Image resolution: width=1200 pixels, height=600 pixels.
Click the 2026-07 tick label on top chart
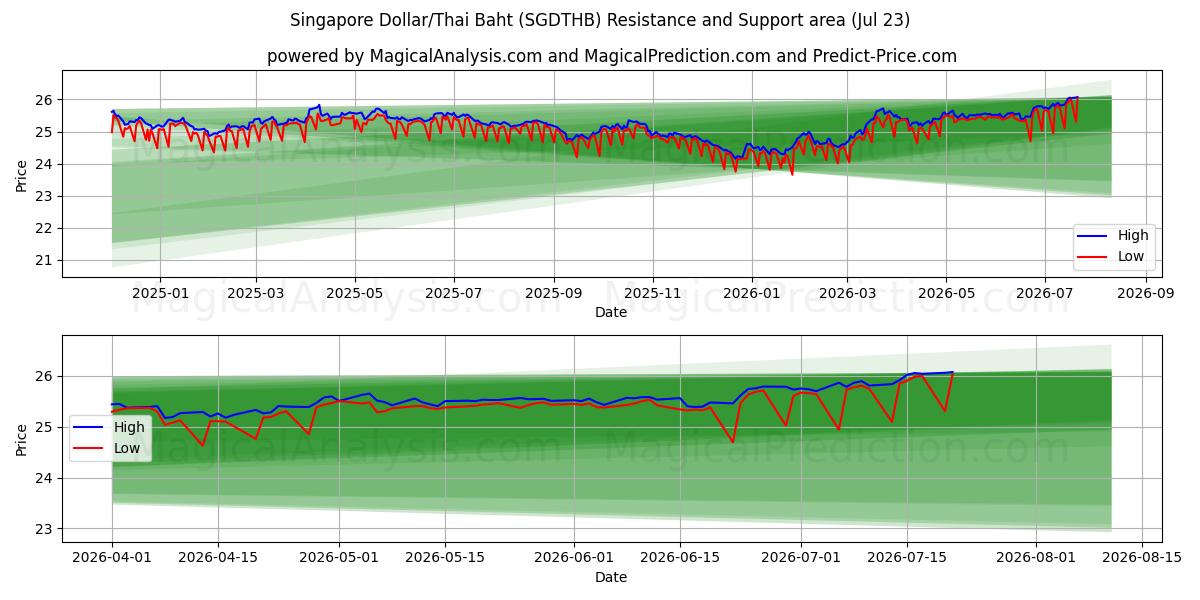(x=1045, y=294)
